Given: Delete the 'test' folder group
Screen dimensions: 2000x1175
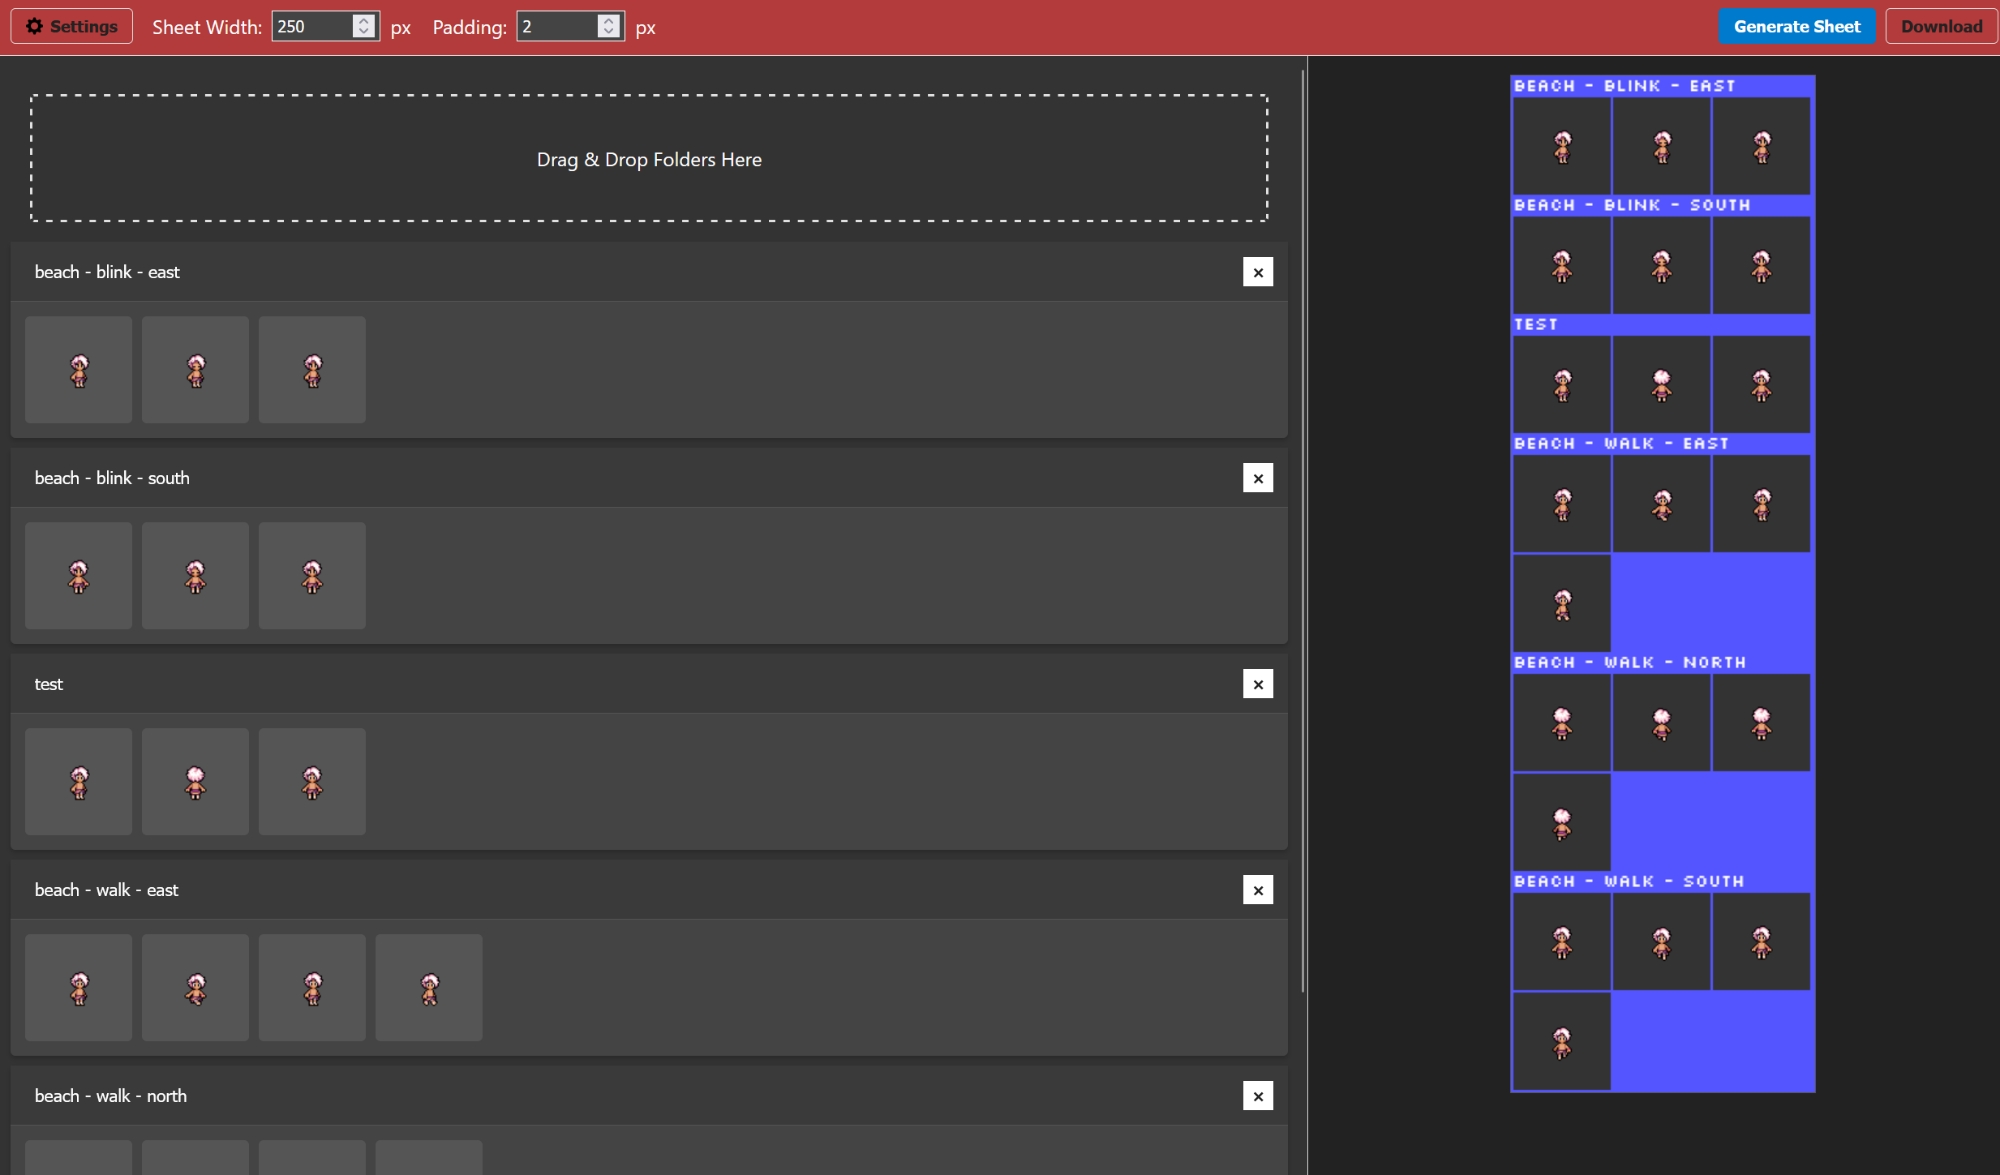Looking at the screenshot, I should coord(1257,684).
